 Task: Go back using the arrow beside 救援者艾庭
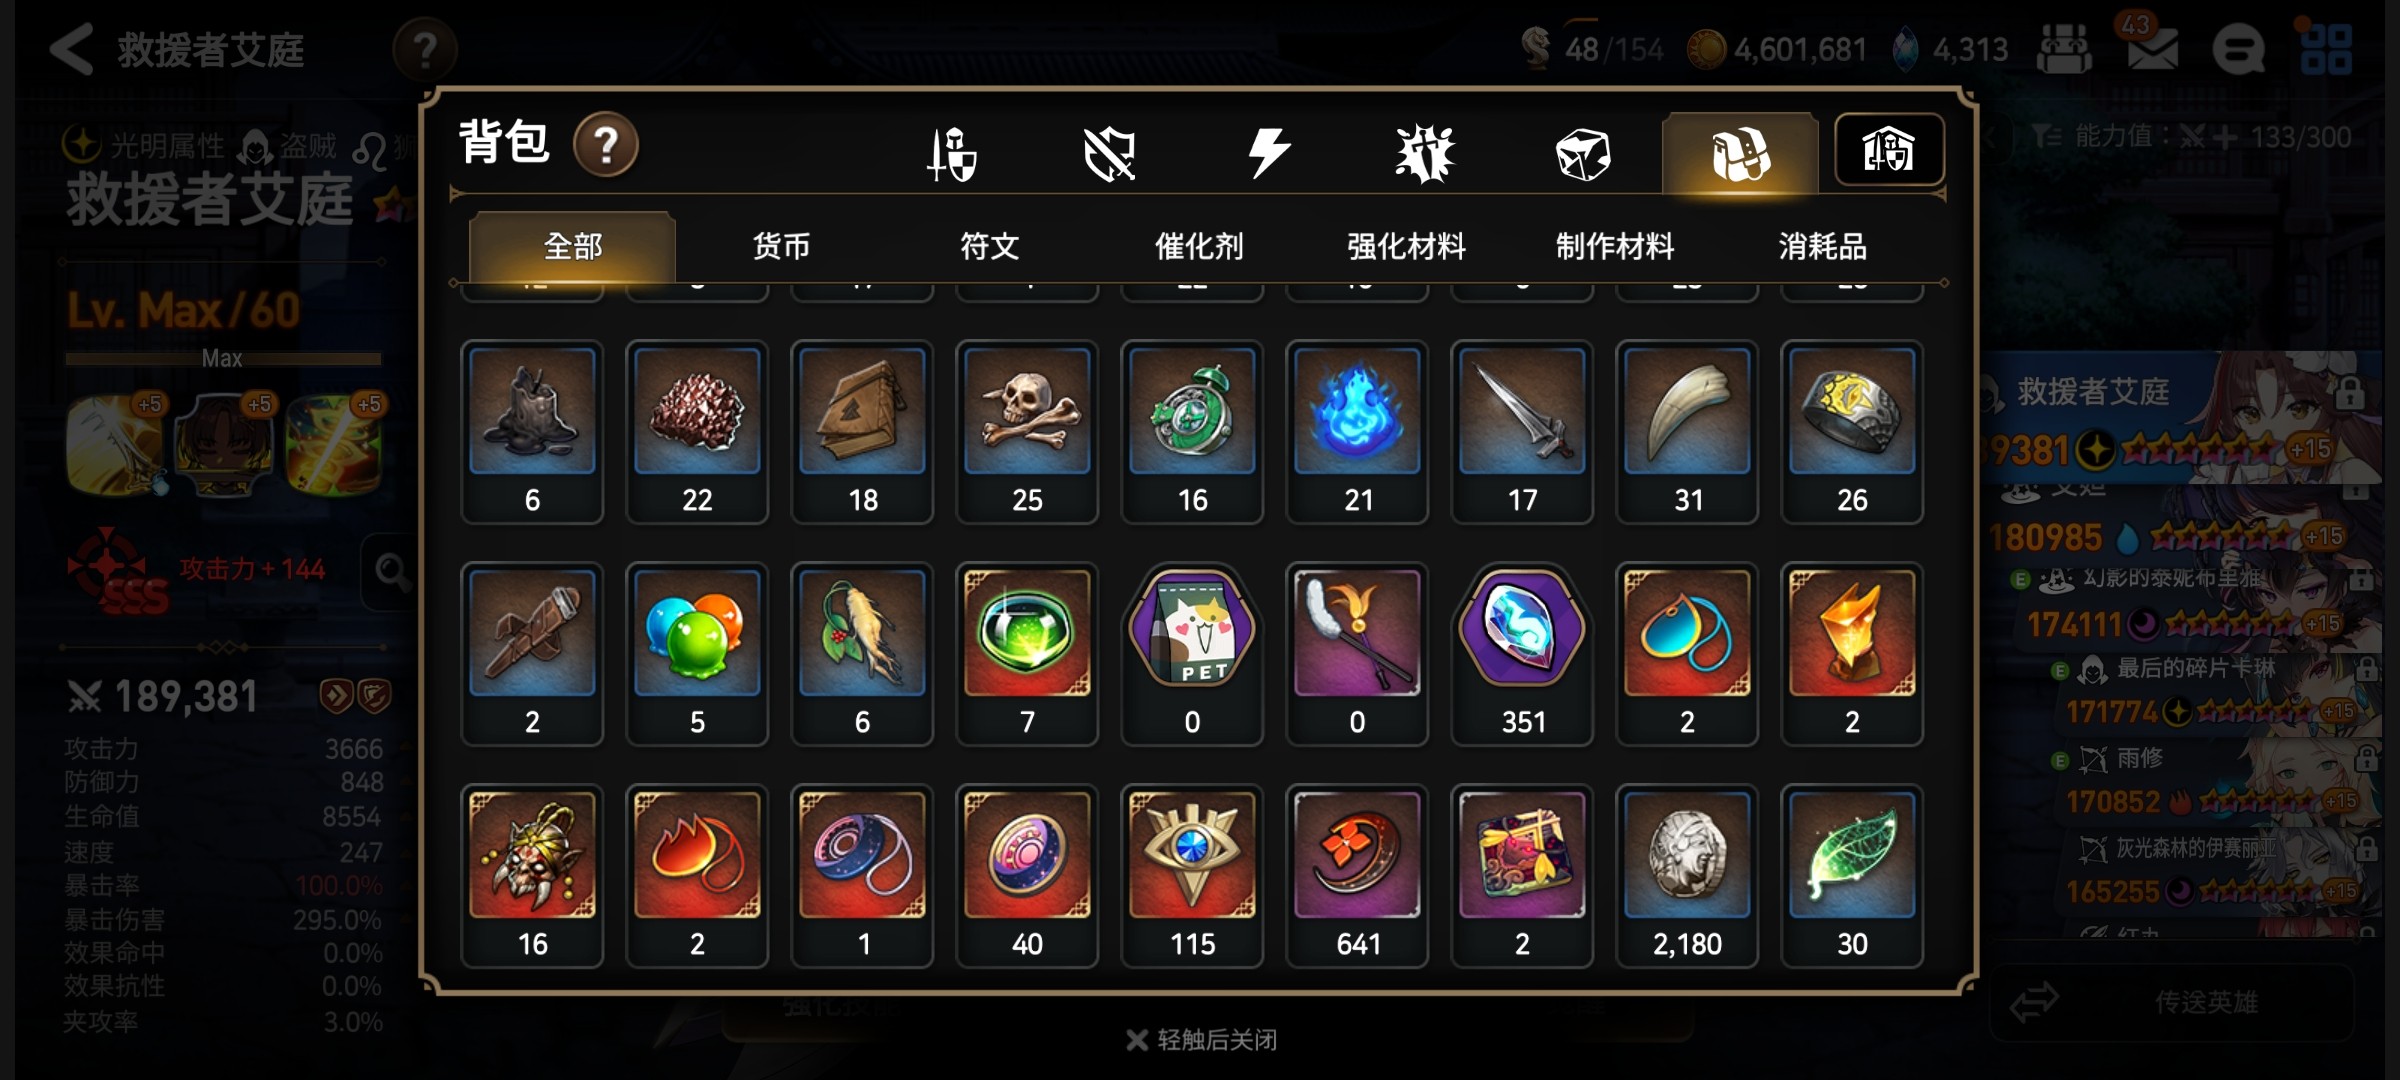tap(72, 49)
